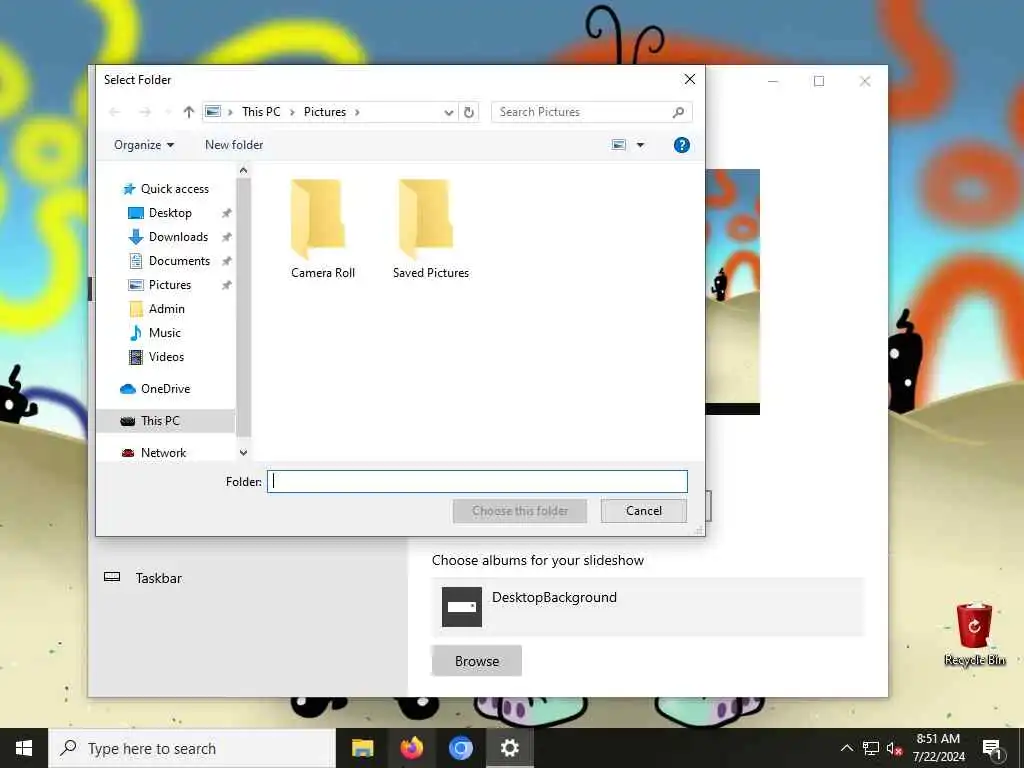
Task: Click the taskbar search box
Action: tap(192, 748)
